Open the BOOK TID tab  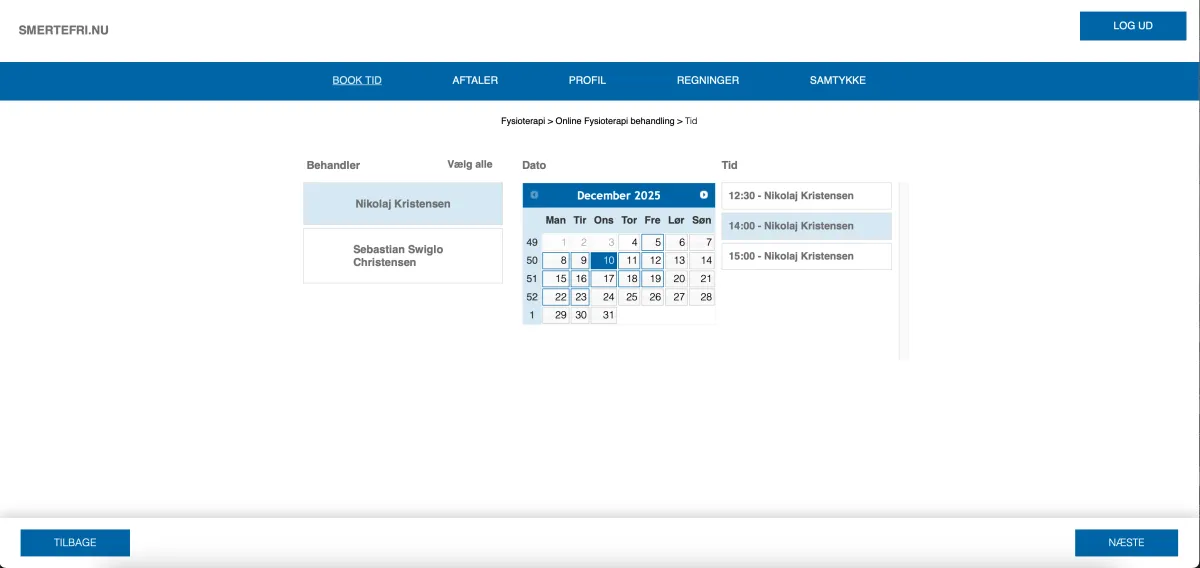pyautogui.click(x=357, y=80)
